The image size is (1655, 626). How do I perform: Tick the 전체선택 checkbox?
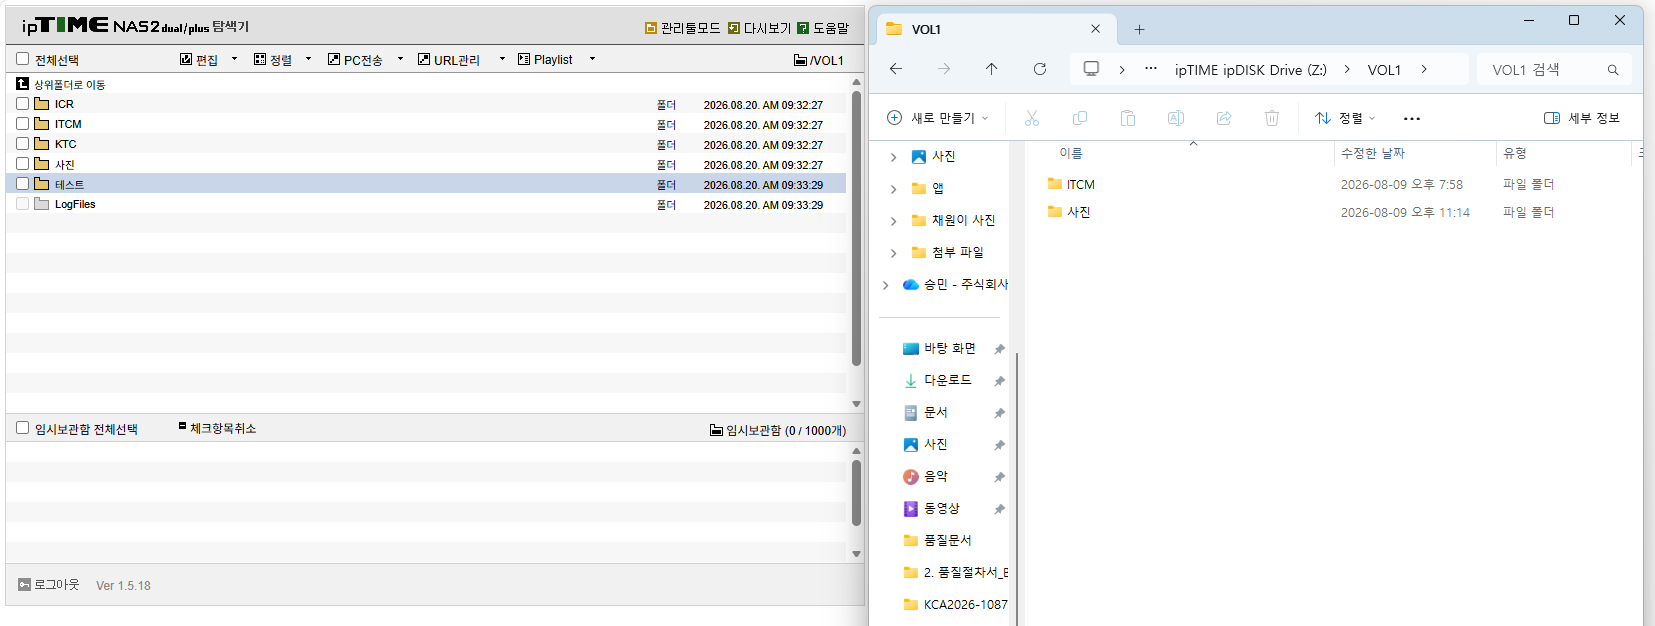[22, 59]
